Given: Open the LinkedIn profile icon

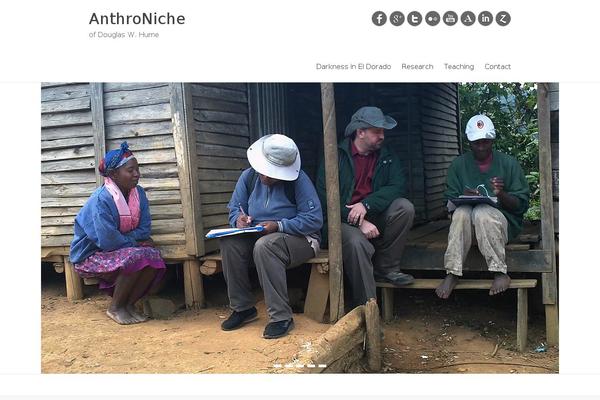Looking at the screenshot, I should [485, 18].
